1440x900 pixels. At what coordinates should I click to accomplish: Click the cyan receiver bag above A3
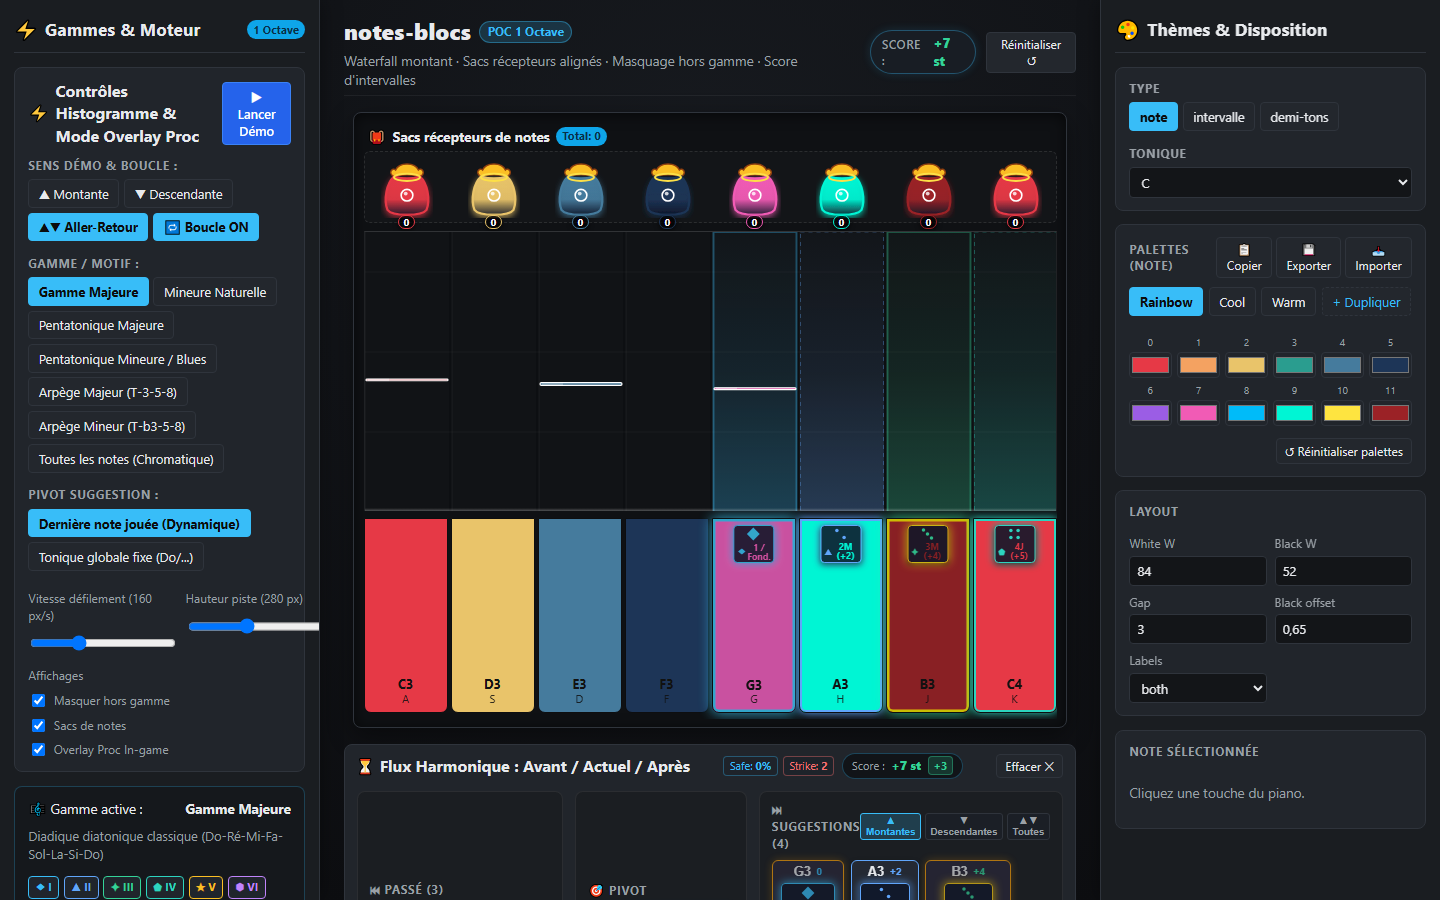[842, 191]
